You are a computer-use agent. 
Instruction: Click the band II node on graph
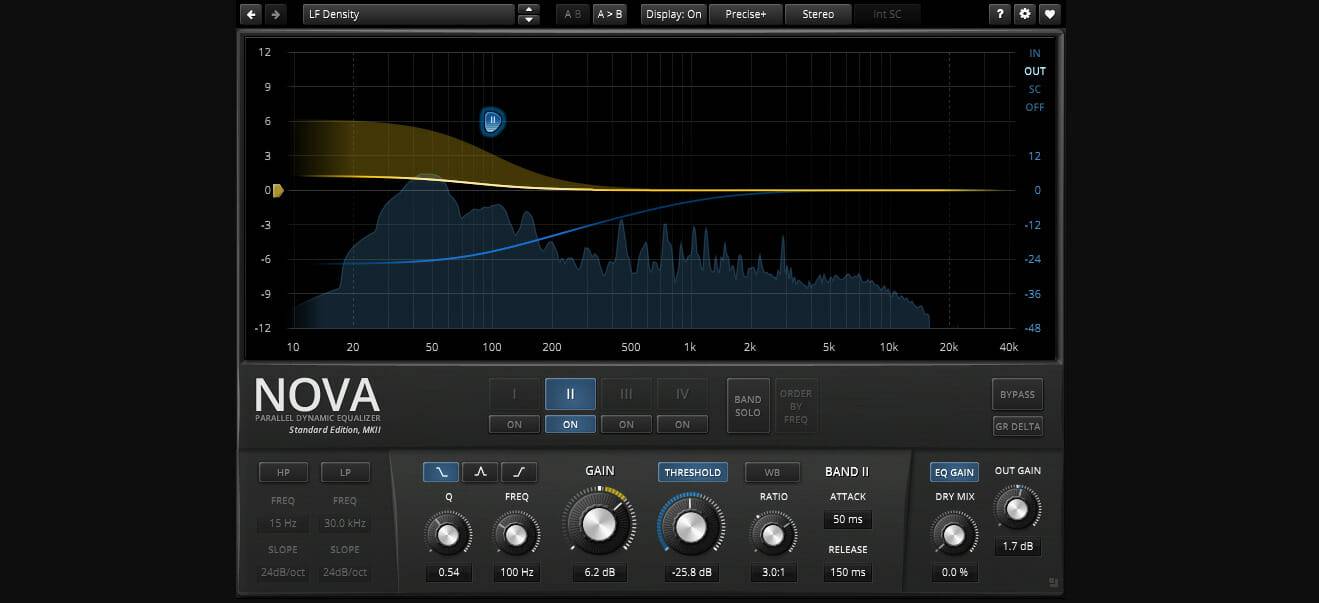(492, 121)
